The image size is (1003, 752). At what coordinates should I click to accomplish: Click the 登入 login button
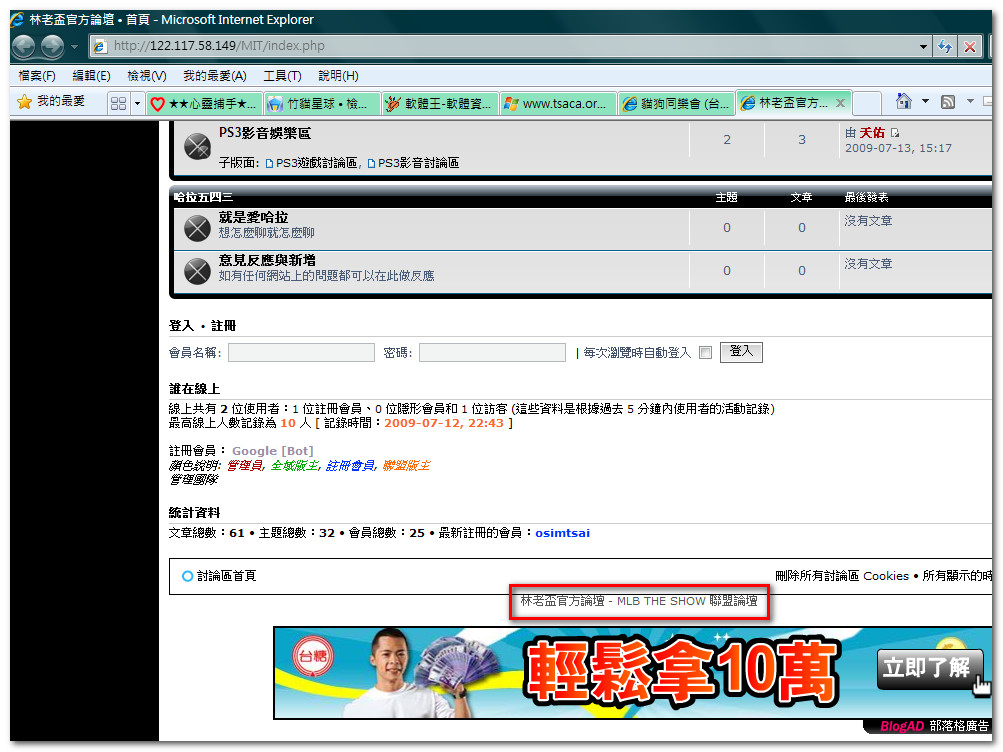pos(741,352)
